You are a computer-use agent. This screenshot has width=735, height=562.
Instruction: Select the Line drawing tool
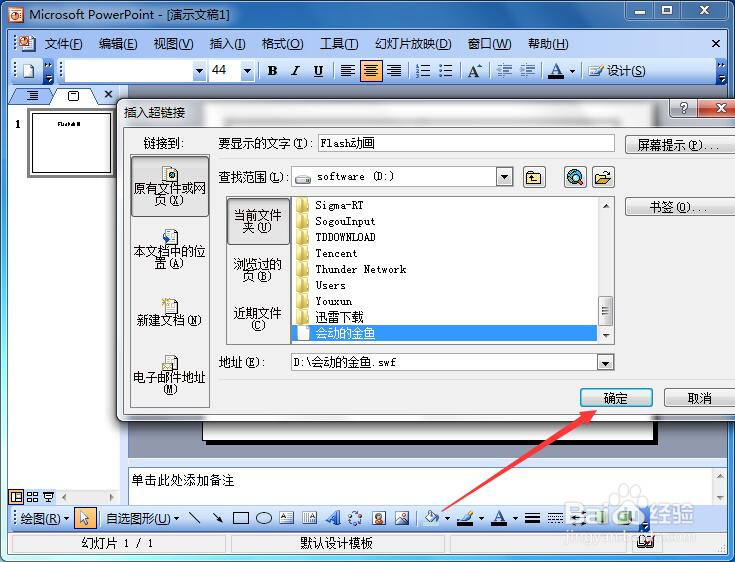(195, 518)
